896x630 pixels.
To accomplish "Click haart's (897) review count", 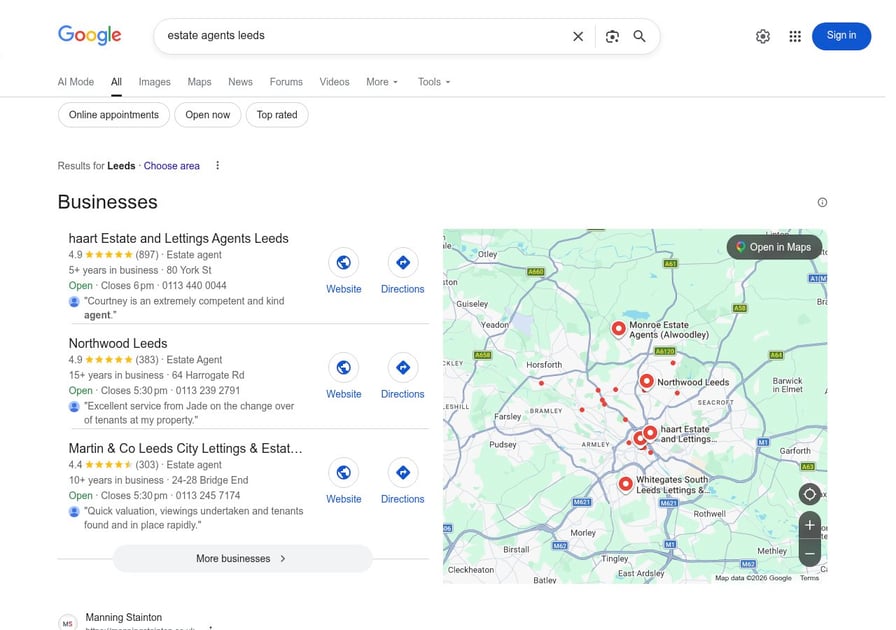I will click(x=147, y=255).
